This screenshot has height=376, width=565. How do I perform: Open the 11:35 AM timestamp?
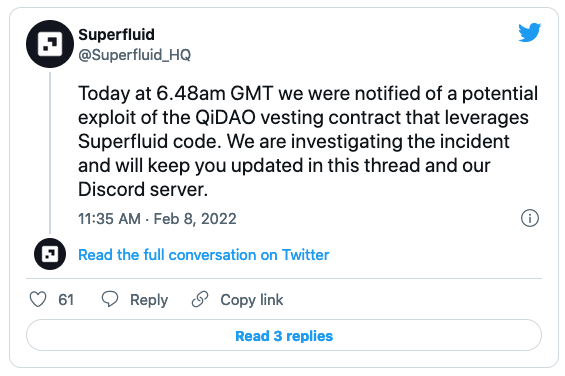click(109, 219)
